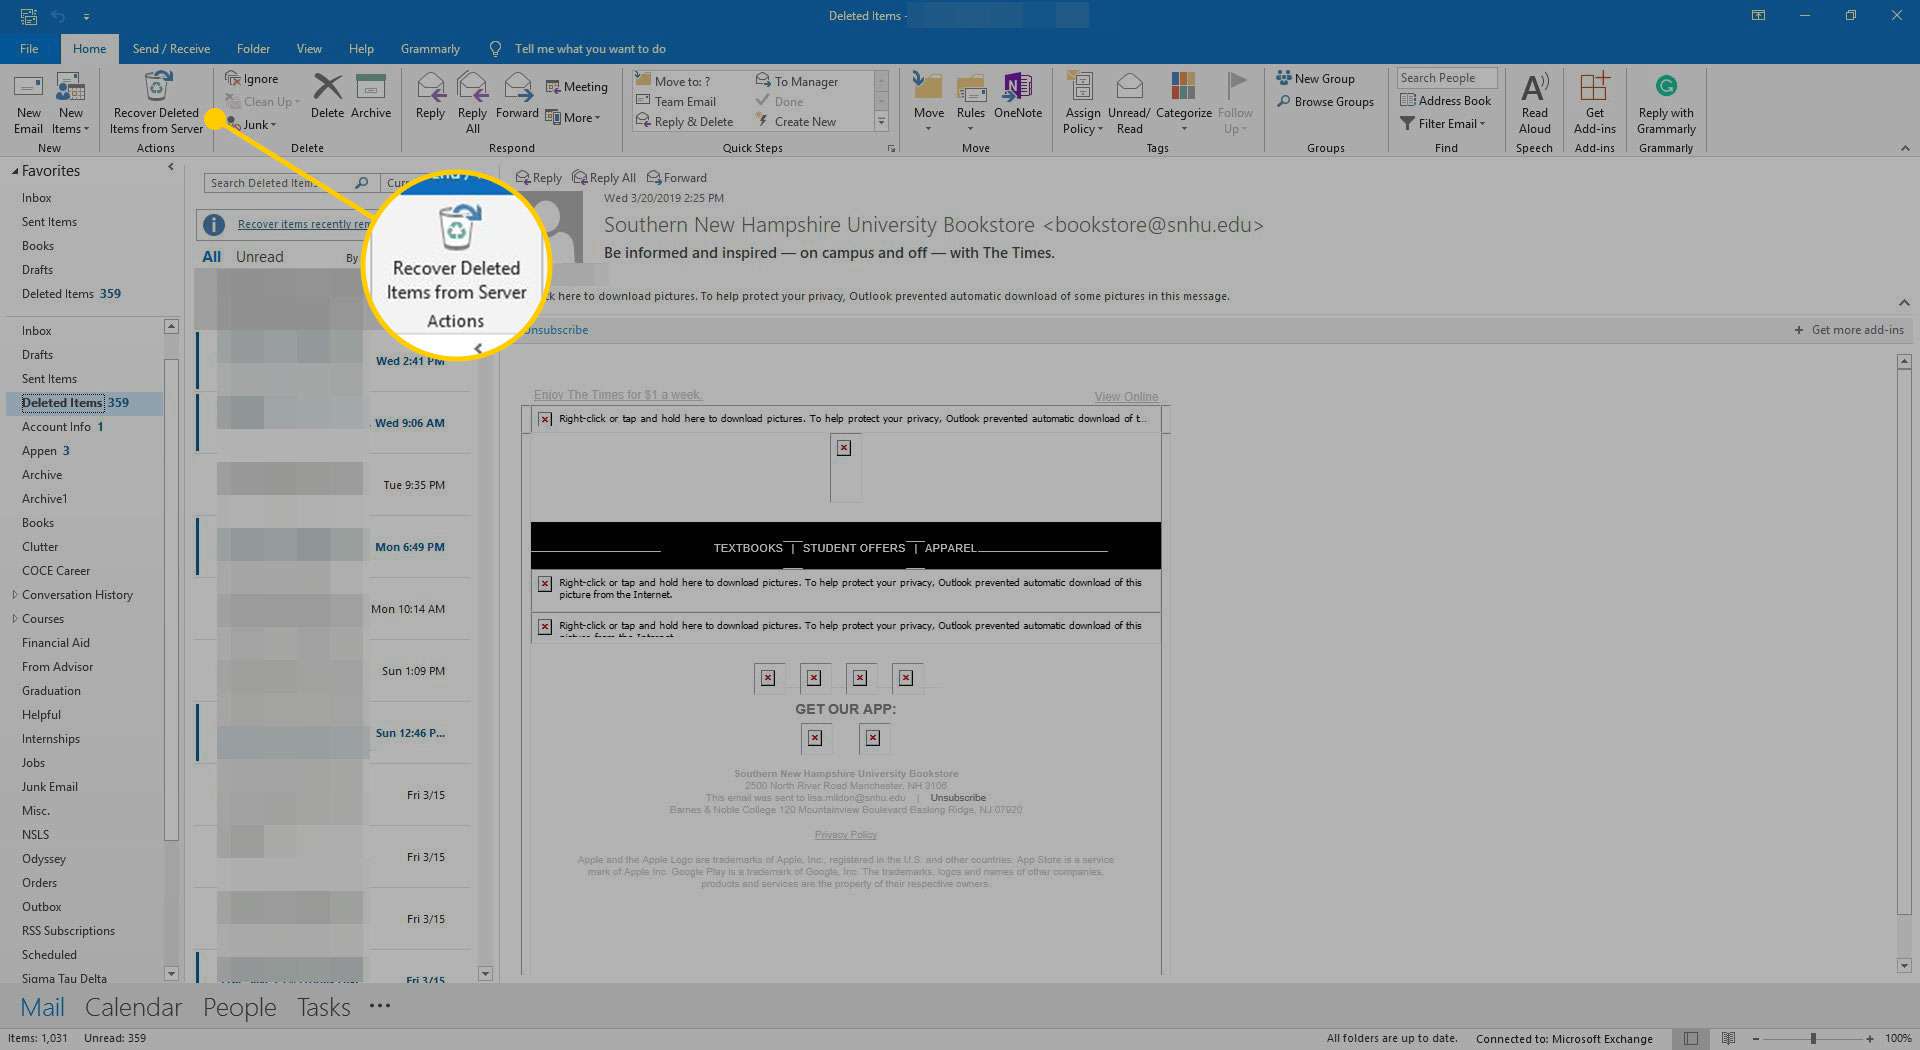
Task: Click the Delete X icon
Action: pyautogui.click(x=327, y=96)
